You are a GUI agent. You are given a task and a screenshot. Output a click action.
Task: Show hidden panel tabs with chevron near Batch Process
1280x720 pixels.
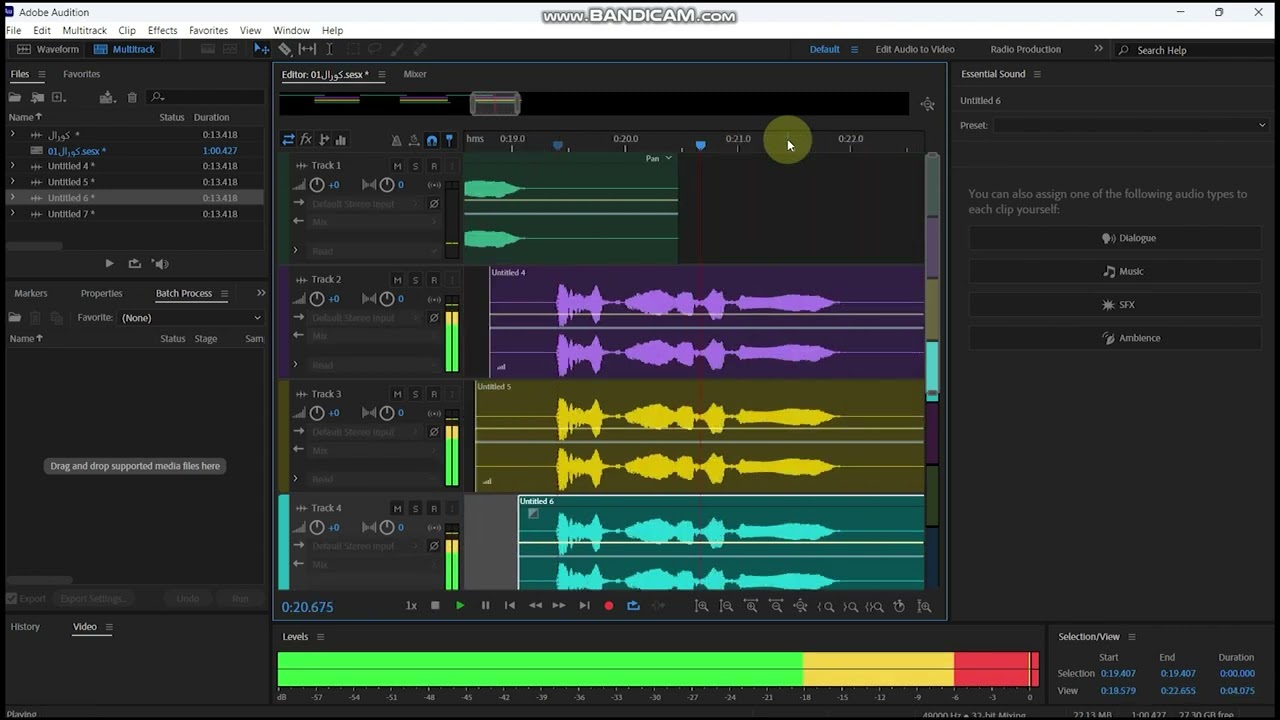coord(261,293)
